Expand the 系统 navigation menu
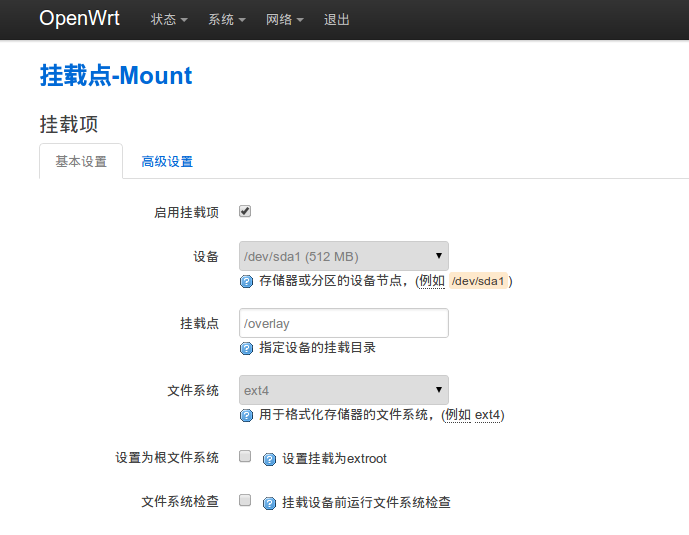This screenshot has width=689, height=535. coord(227,20)
